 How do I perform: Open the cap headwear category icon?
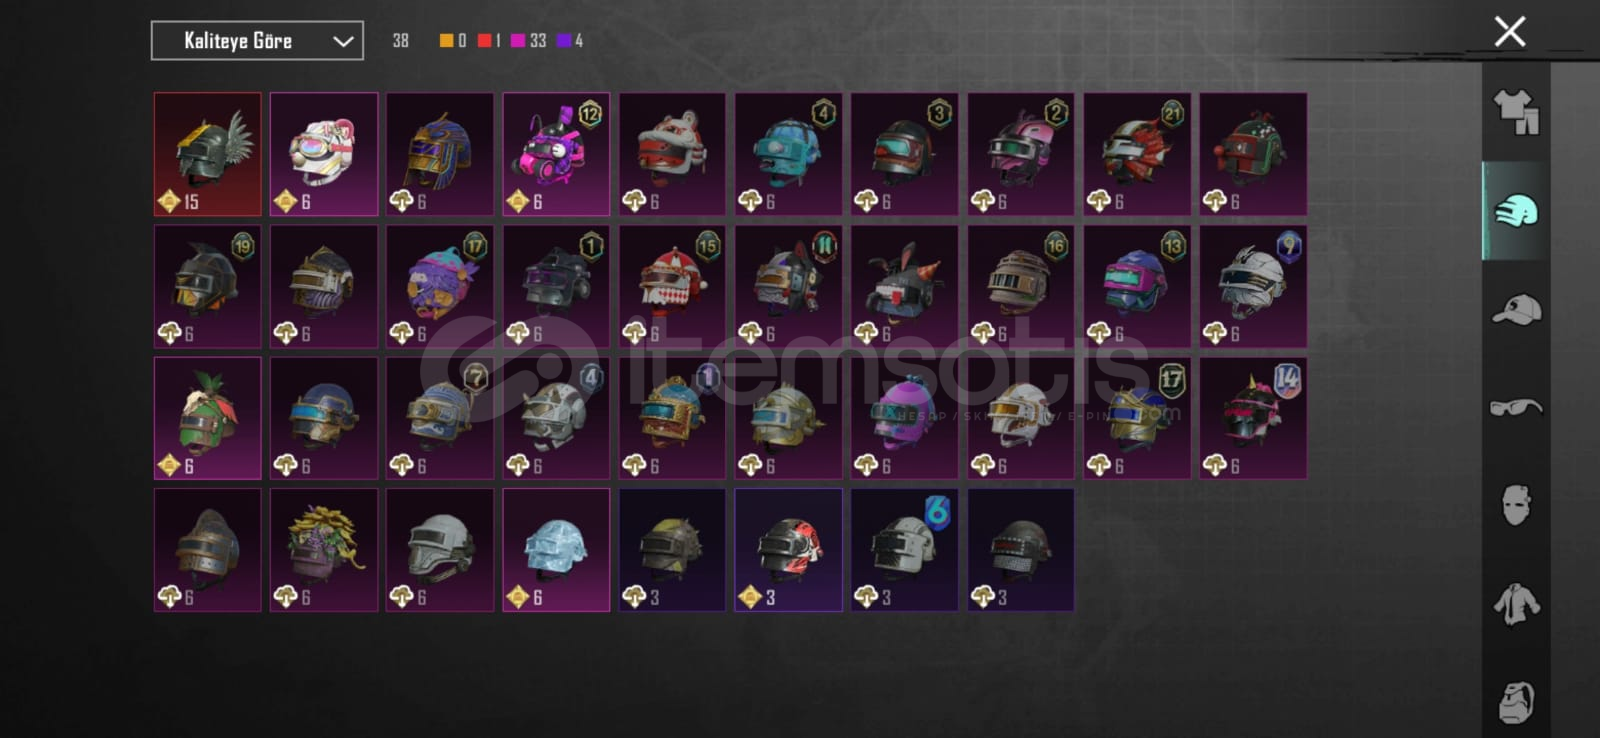[1516, 309]
